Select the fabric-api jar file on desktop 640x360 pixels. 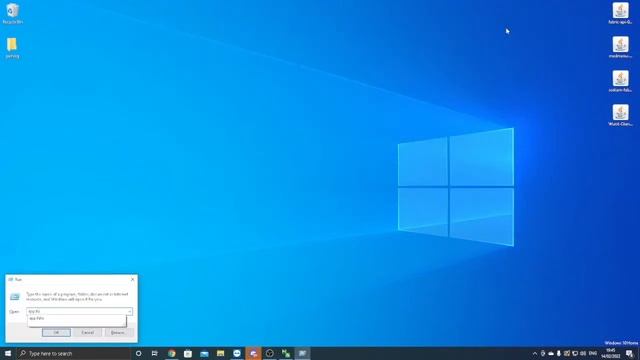pos(620,13)
